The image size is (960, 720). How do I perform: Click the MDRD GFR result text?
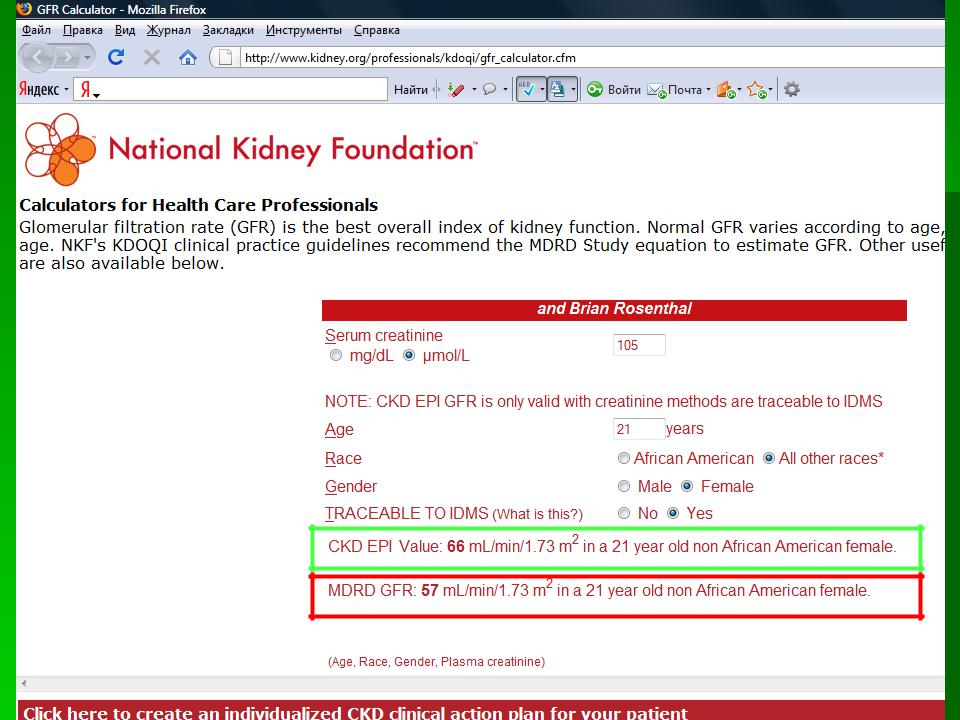(x=599, y=590)
